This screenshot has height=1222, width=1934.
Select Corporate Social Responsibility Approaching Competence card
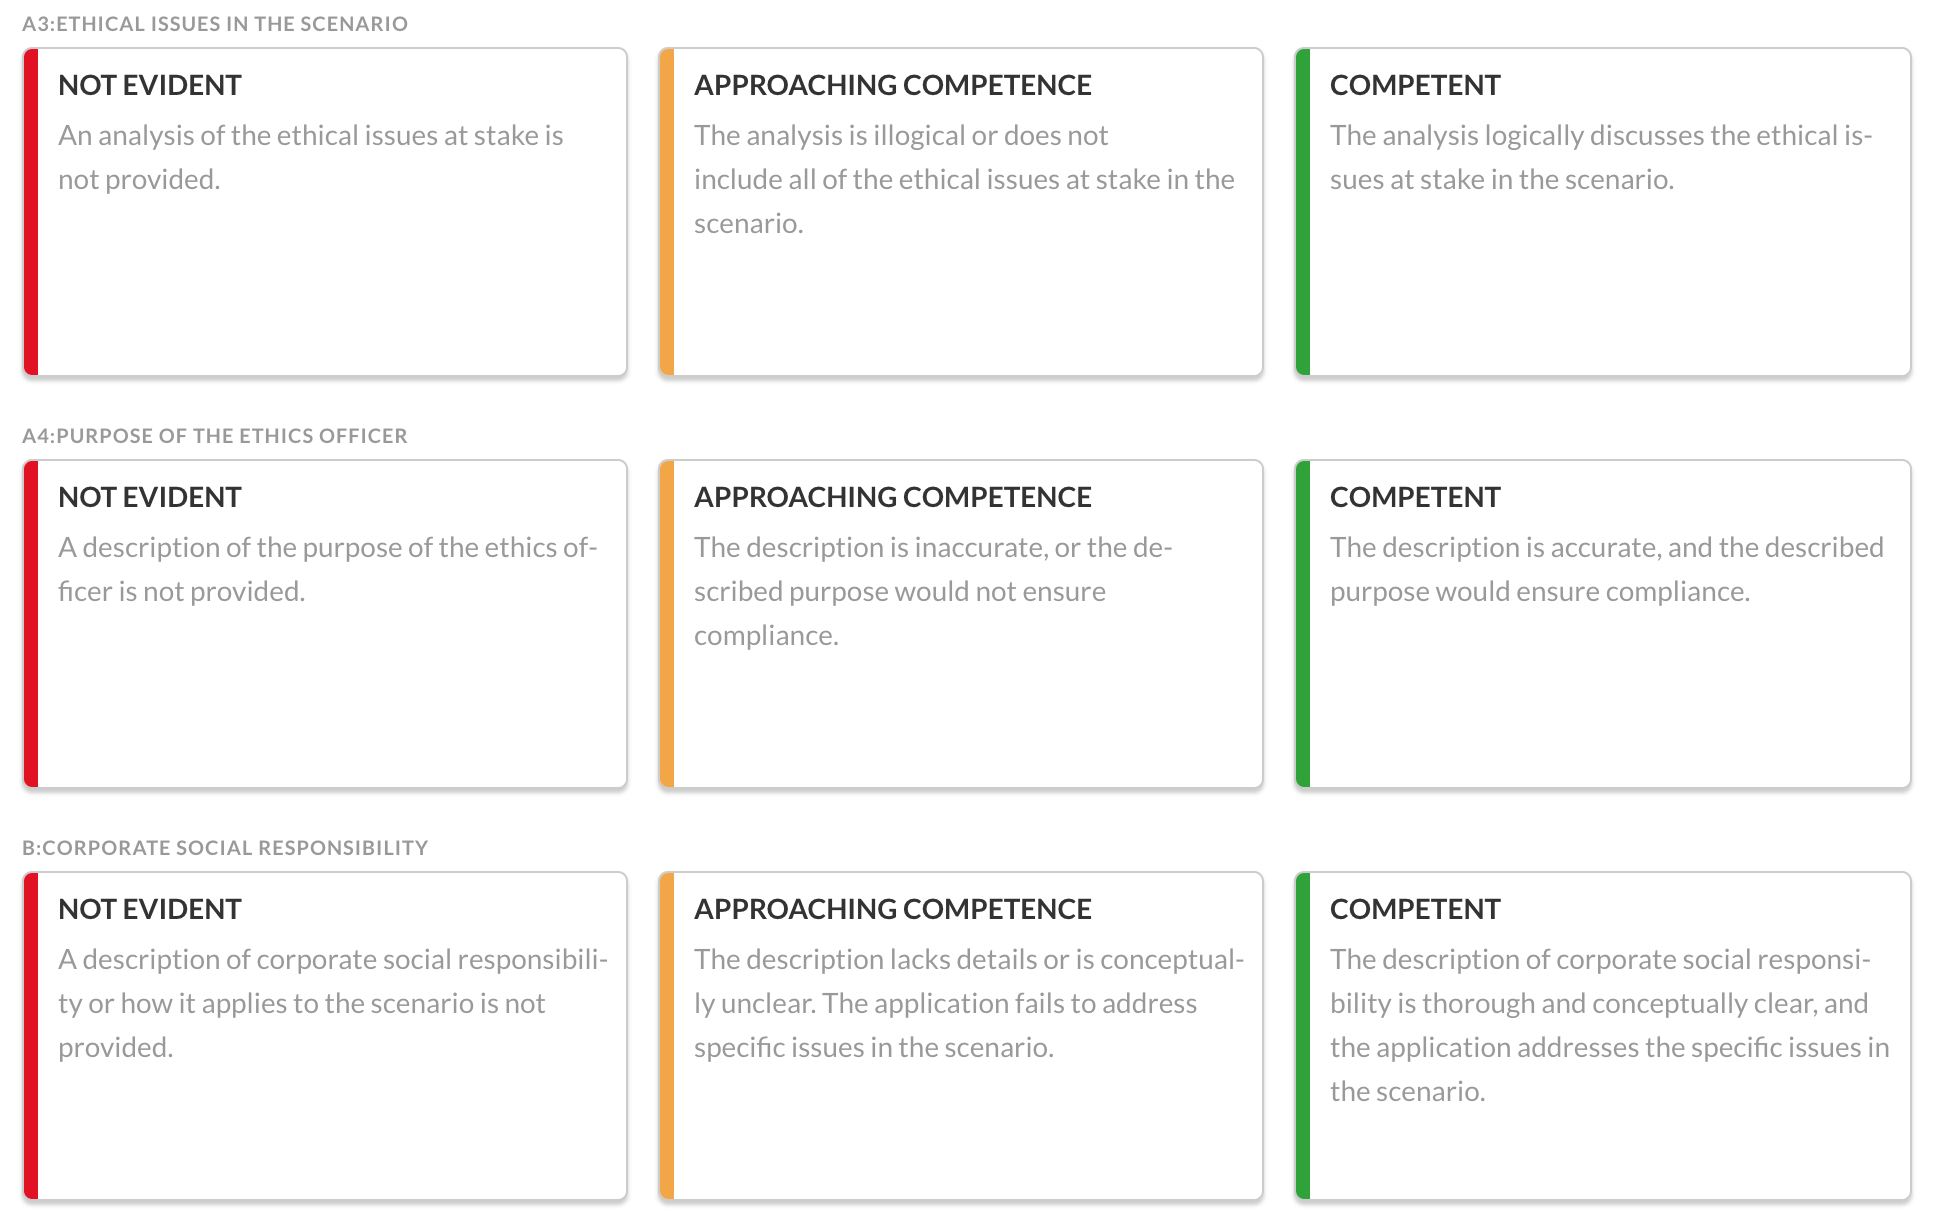[x=961, y=1036]
